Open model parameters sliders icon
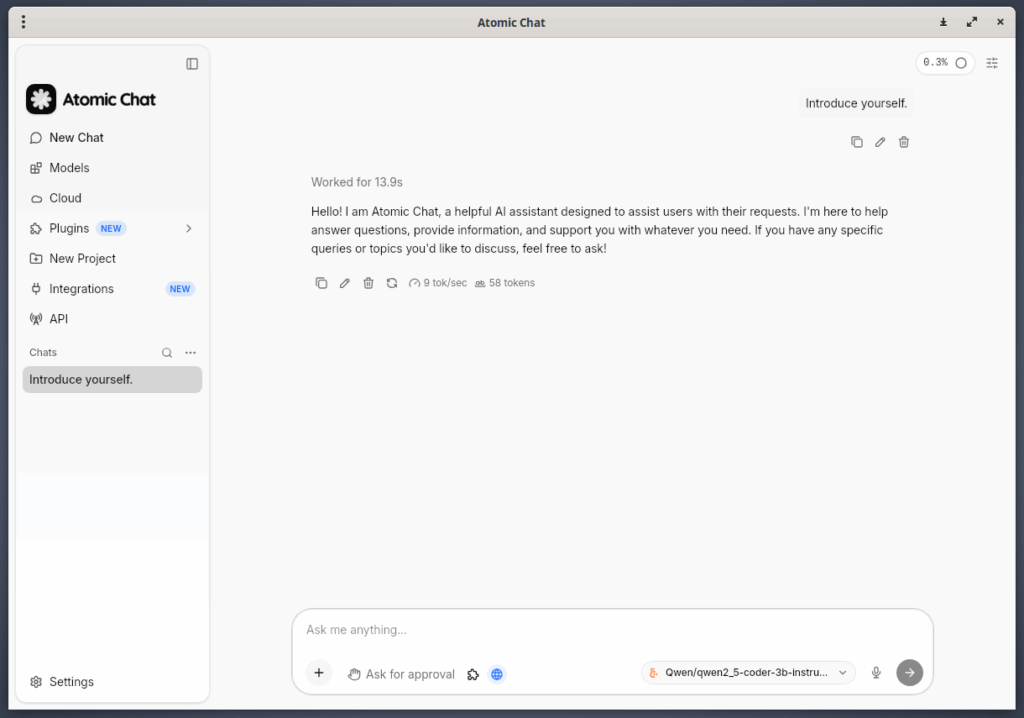Viewport: 1024px width, 718px height. pyautogui.click(x=992, y=63)
